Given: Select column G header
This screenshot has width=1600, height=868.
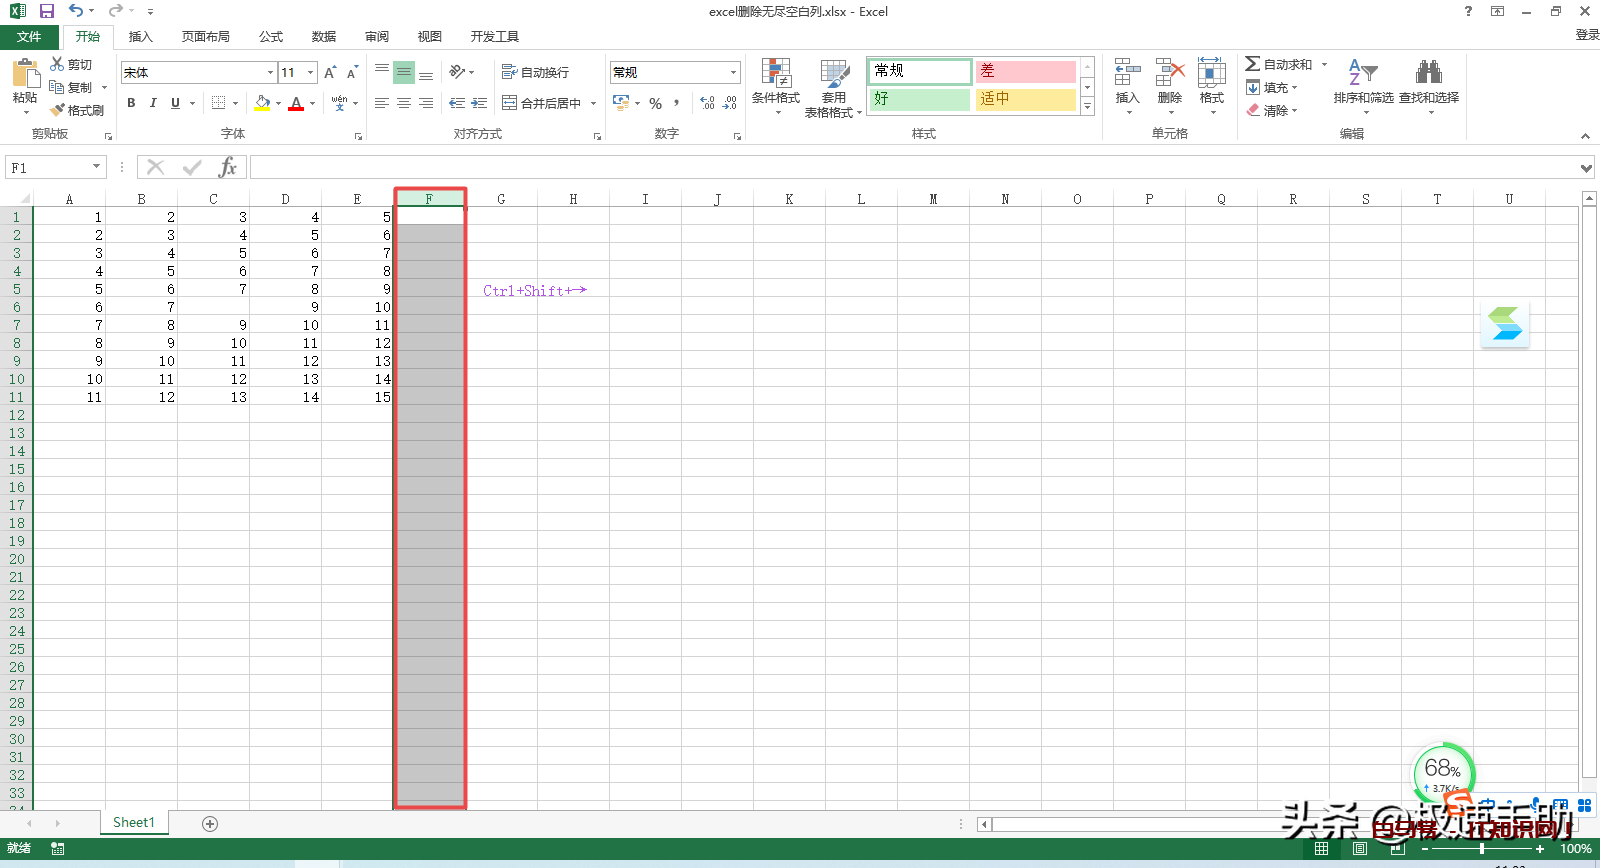Looking at the screenshot, I should 501,199.
